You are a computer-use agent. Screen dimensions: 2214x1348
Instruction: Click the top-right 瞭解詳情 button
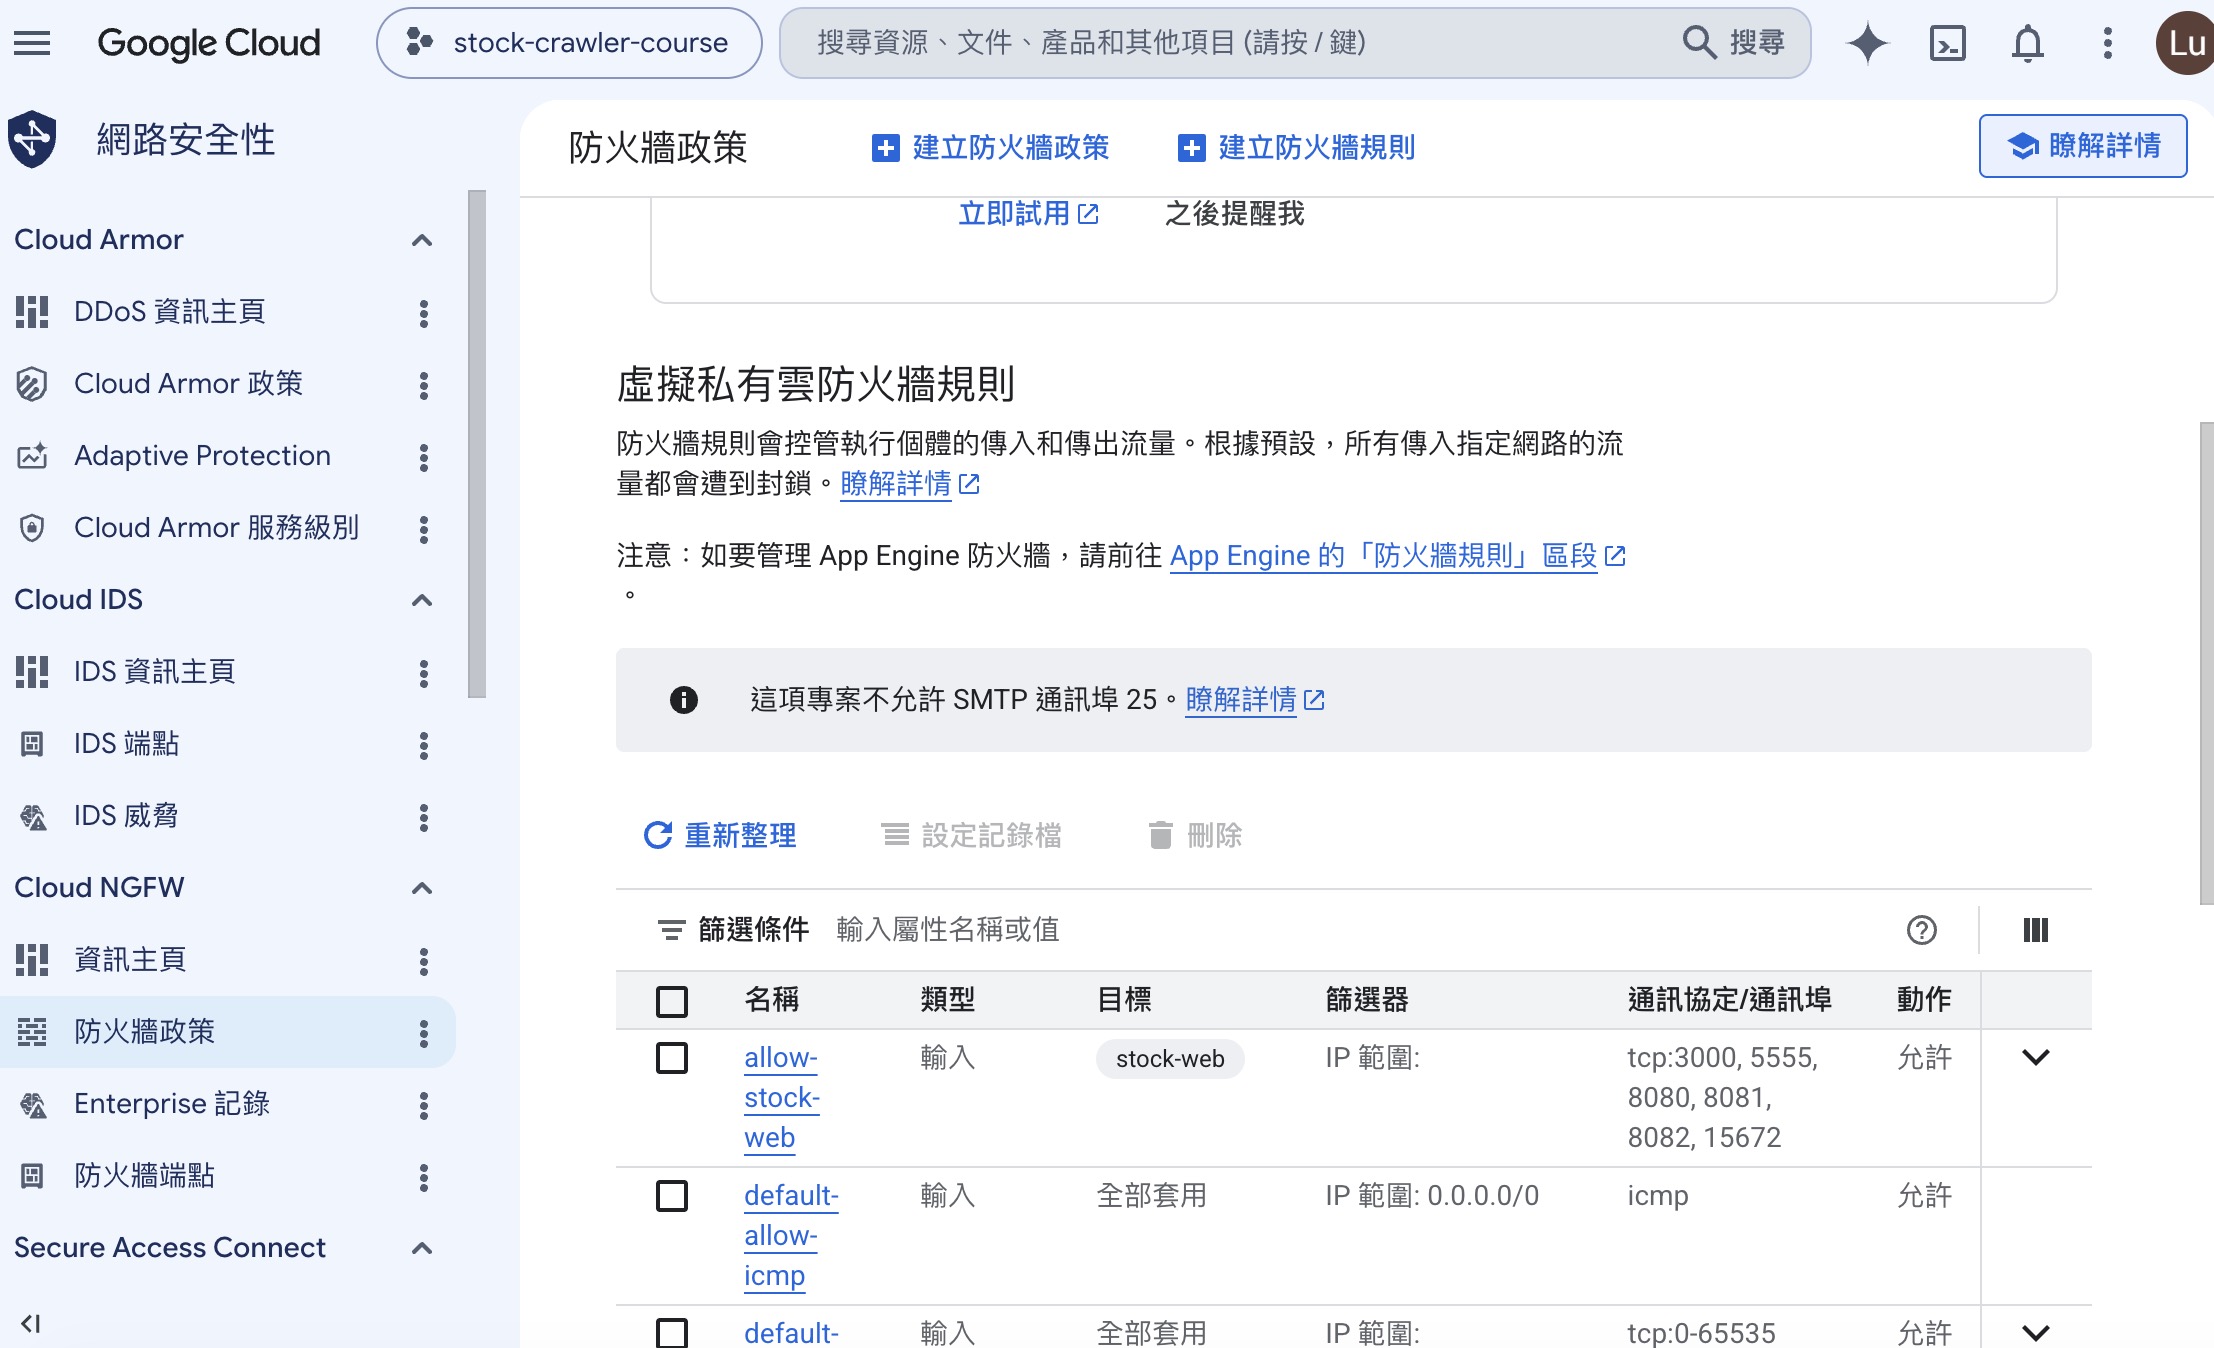2083,146
